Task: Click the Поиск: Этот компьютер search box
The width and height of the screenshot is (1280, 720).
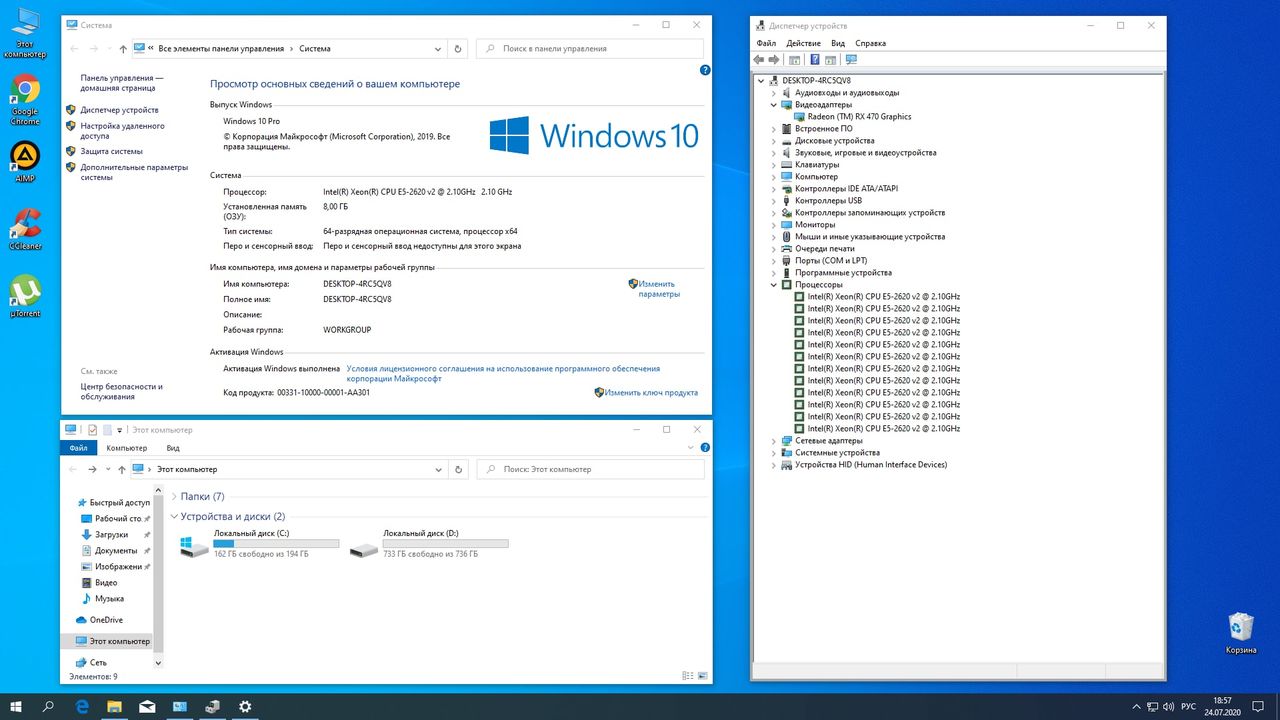Action: tap(589, 469)
